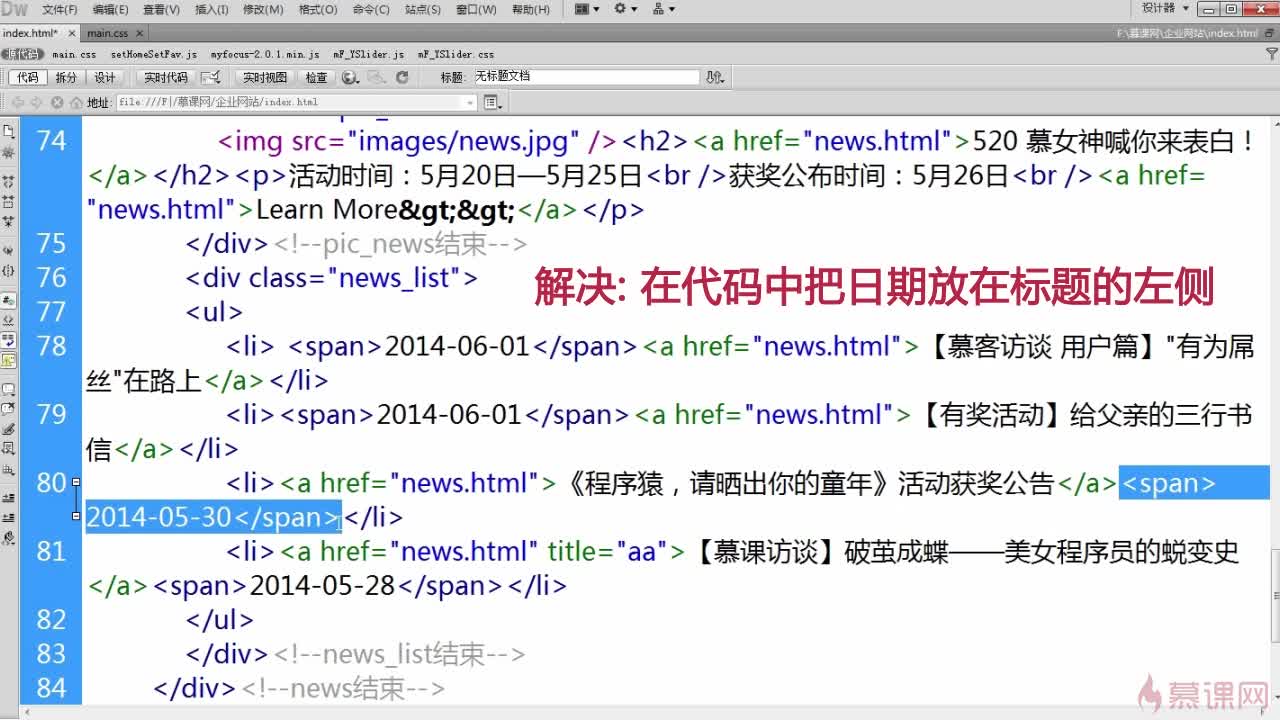
Task: Switch to the main.css document tab
Action: [107, 33]
